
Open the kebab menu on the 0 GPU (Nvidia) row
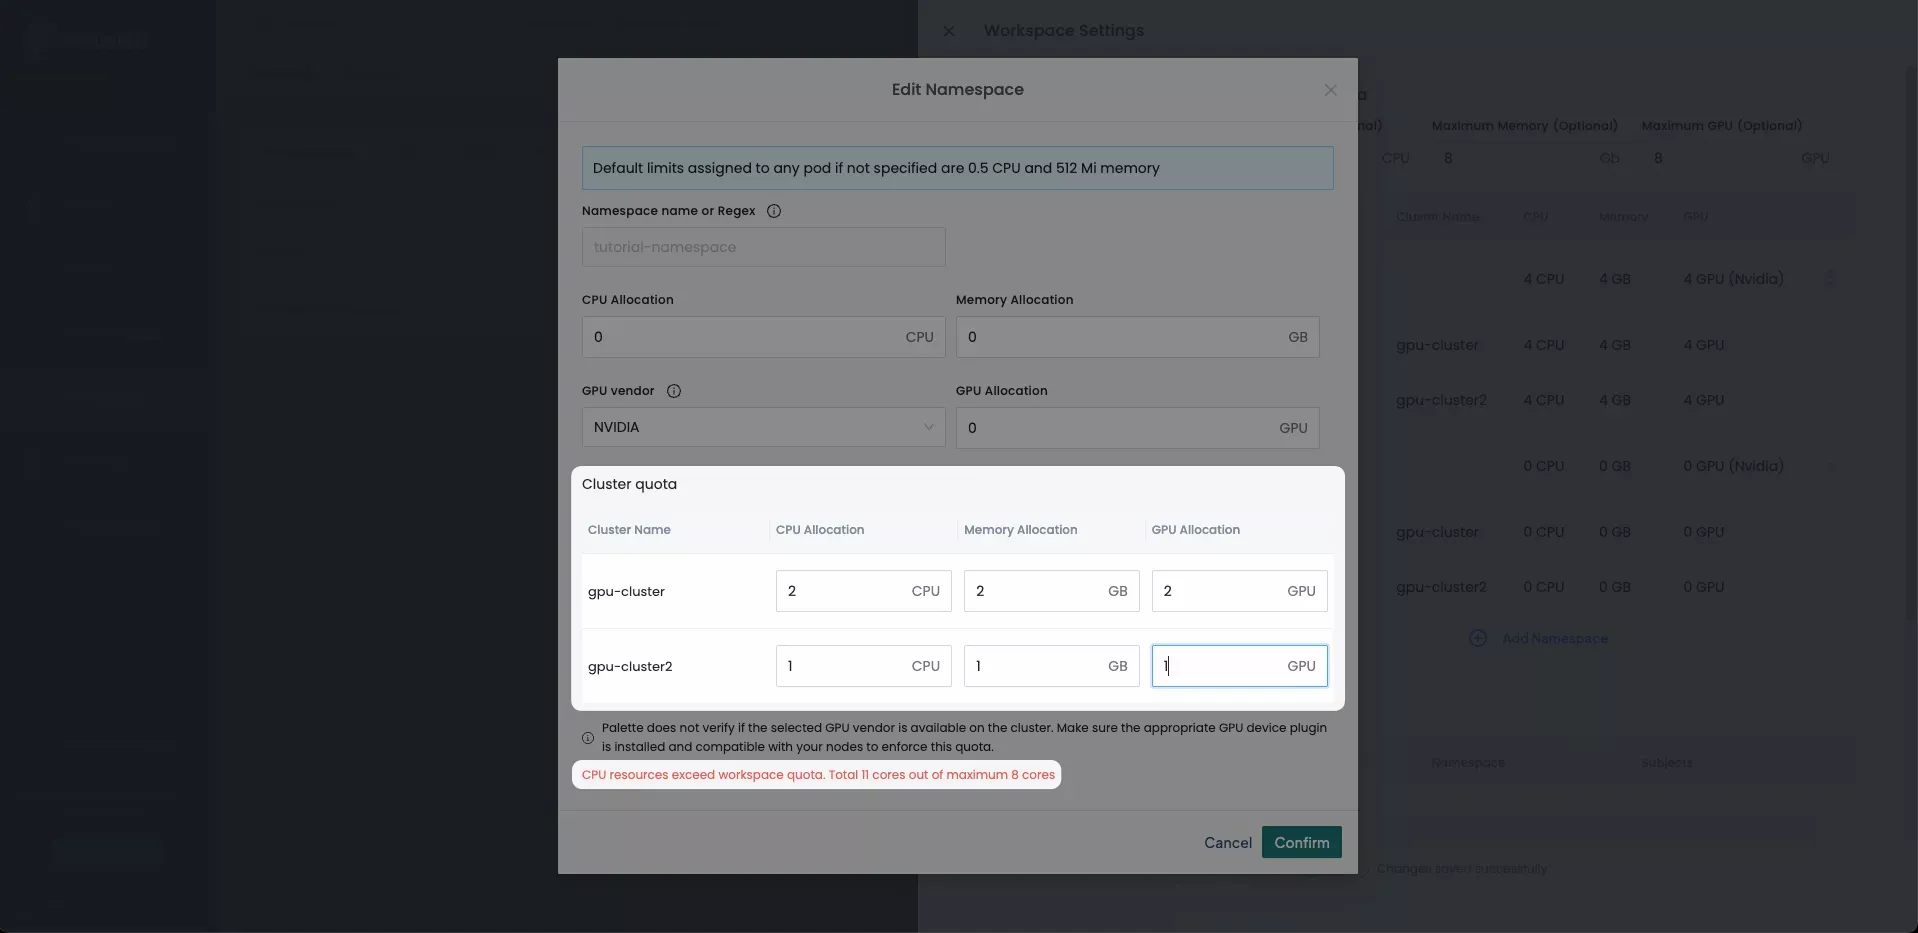pyautogui.click(x=1830, y=466)
